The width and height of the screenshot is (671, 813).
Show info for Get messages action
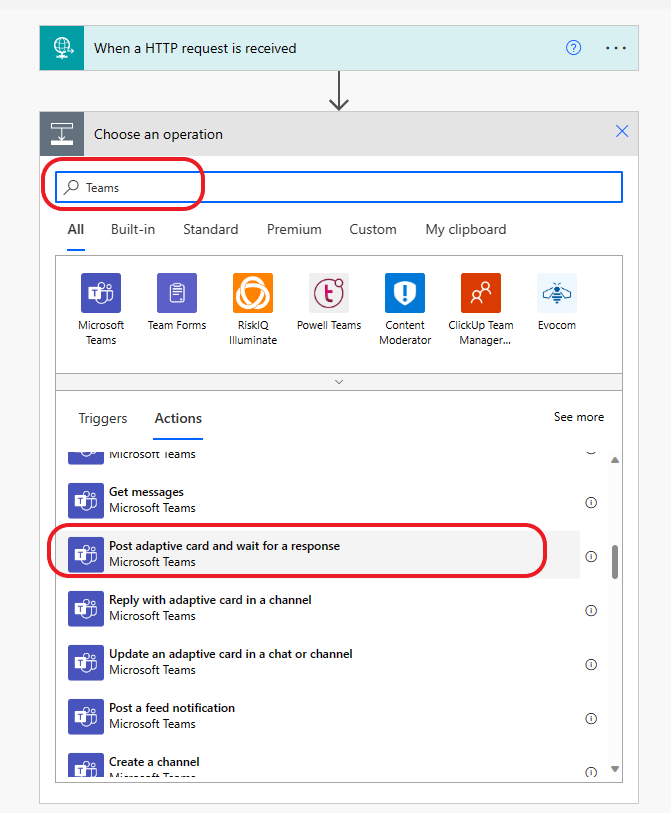click(x=591, y=502)
